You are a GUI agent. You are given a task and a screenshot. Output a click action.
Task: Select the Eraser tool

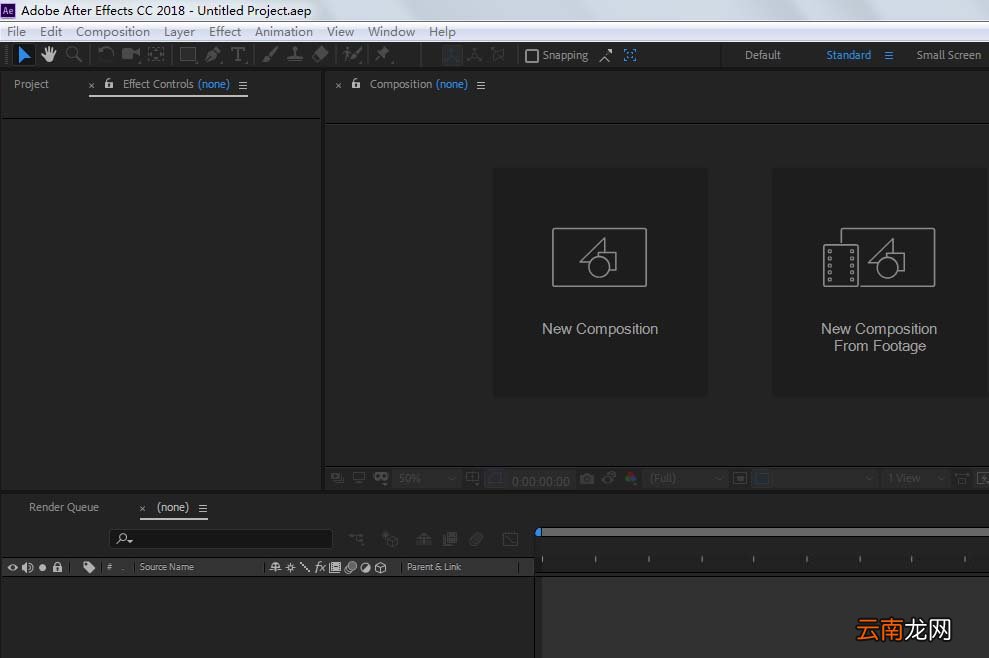pos(320,56)
